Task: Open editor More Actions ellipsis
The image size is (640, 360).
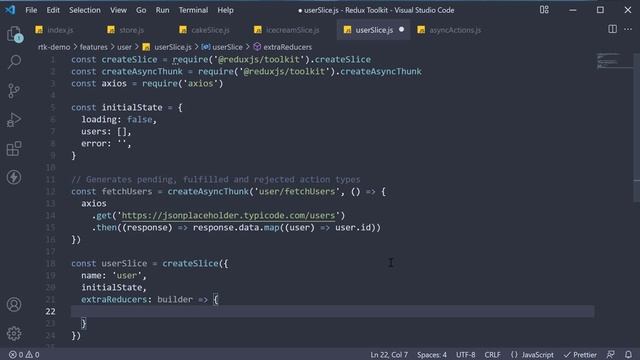Action: 628,29
